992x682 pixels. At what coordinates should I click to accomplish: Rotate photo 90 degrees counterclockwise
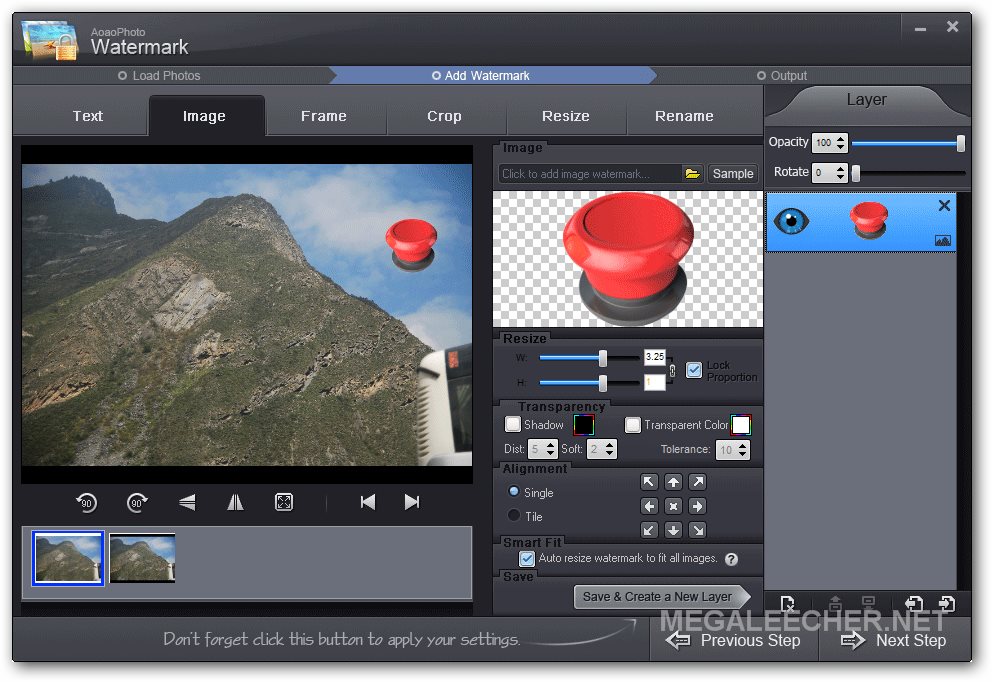(x=87, y=502)
